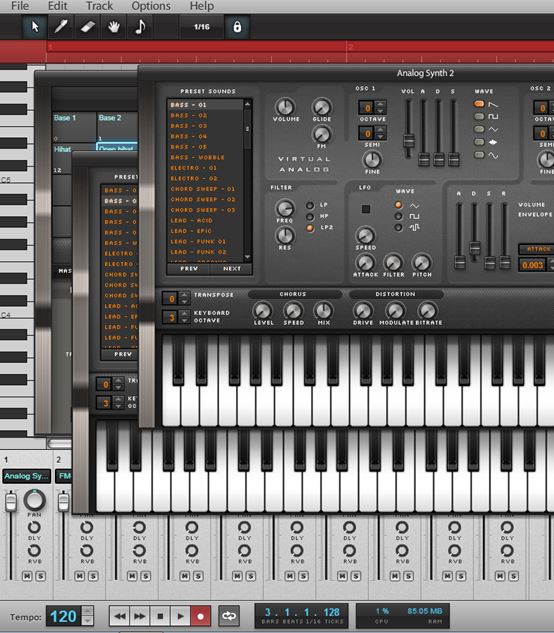Click the track 1 PAN knob
This screenshot has width=554, height=633.
coord(35,500)
